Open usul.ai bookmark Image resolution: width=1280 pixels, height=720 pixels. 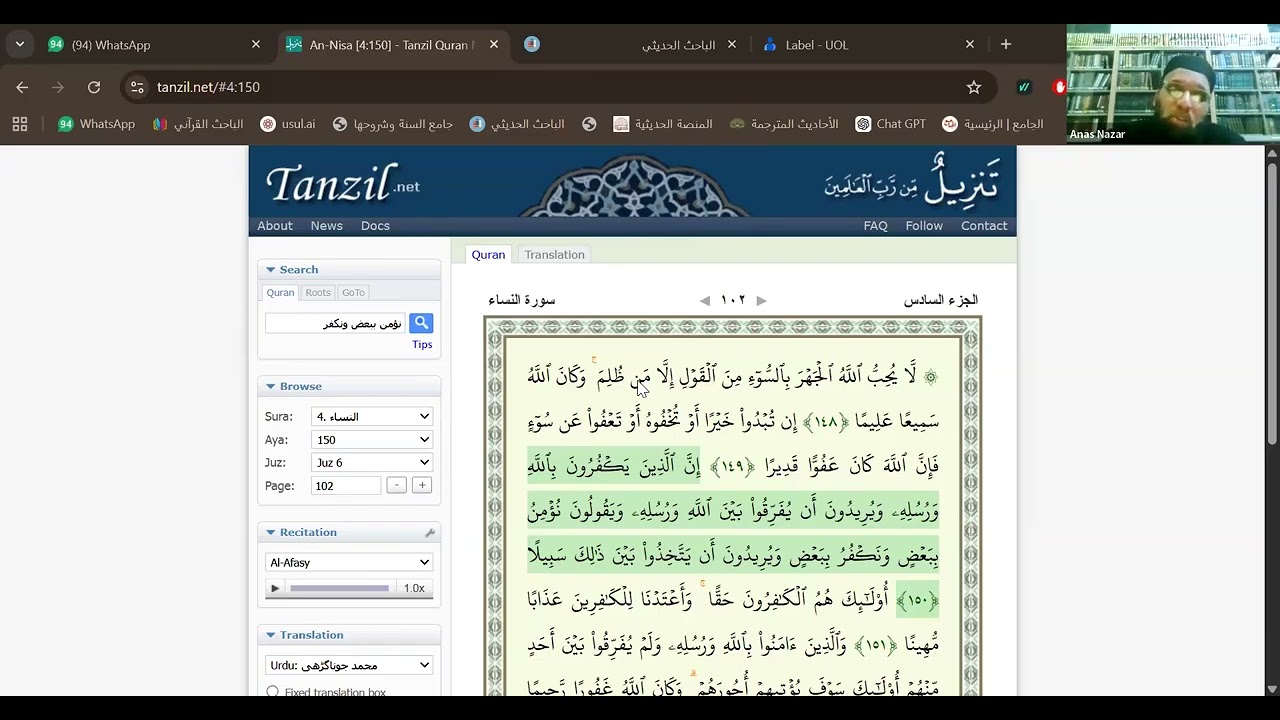tap(288, 124)
